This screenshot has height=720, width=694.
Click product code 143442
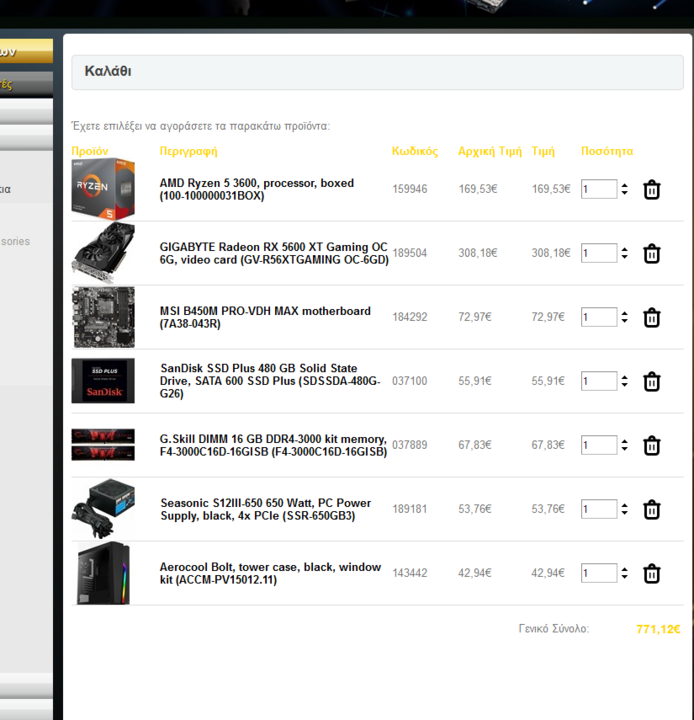pos(410,573)
